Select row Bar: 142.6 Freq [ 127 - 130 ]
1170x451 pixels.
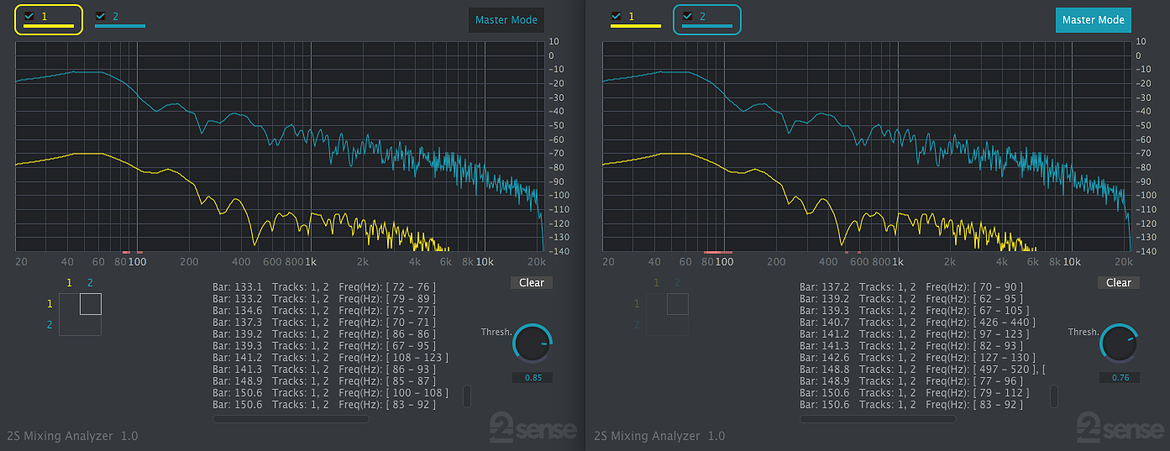[x=917, y=358]
